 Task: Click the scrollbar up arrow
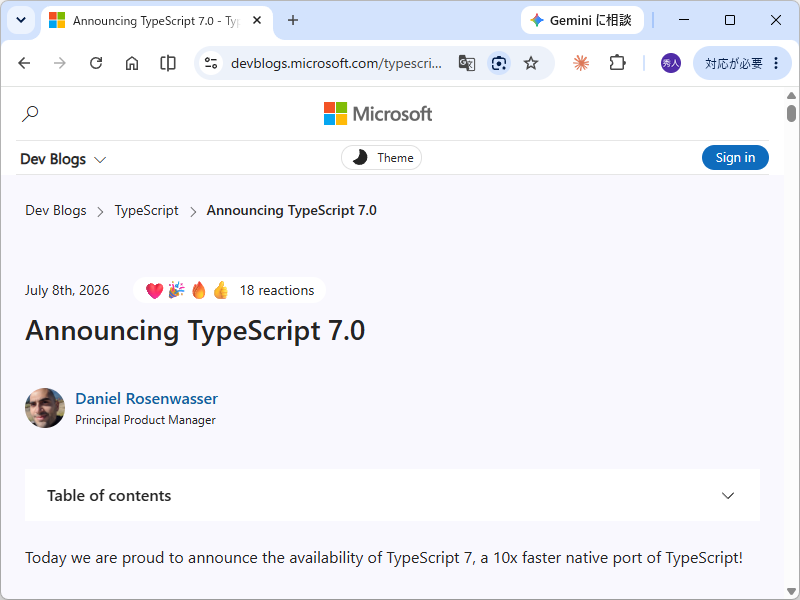791,95
